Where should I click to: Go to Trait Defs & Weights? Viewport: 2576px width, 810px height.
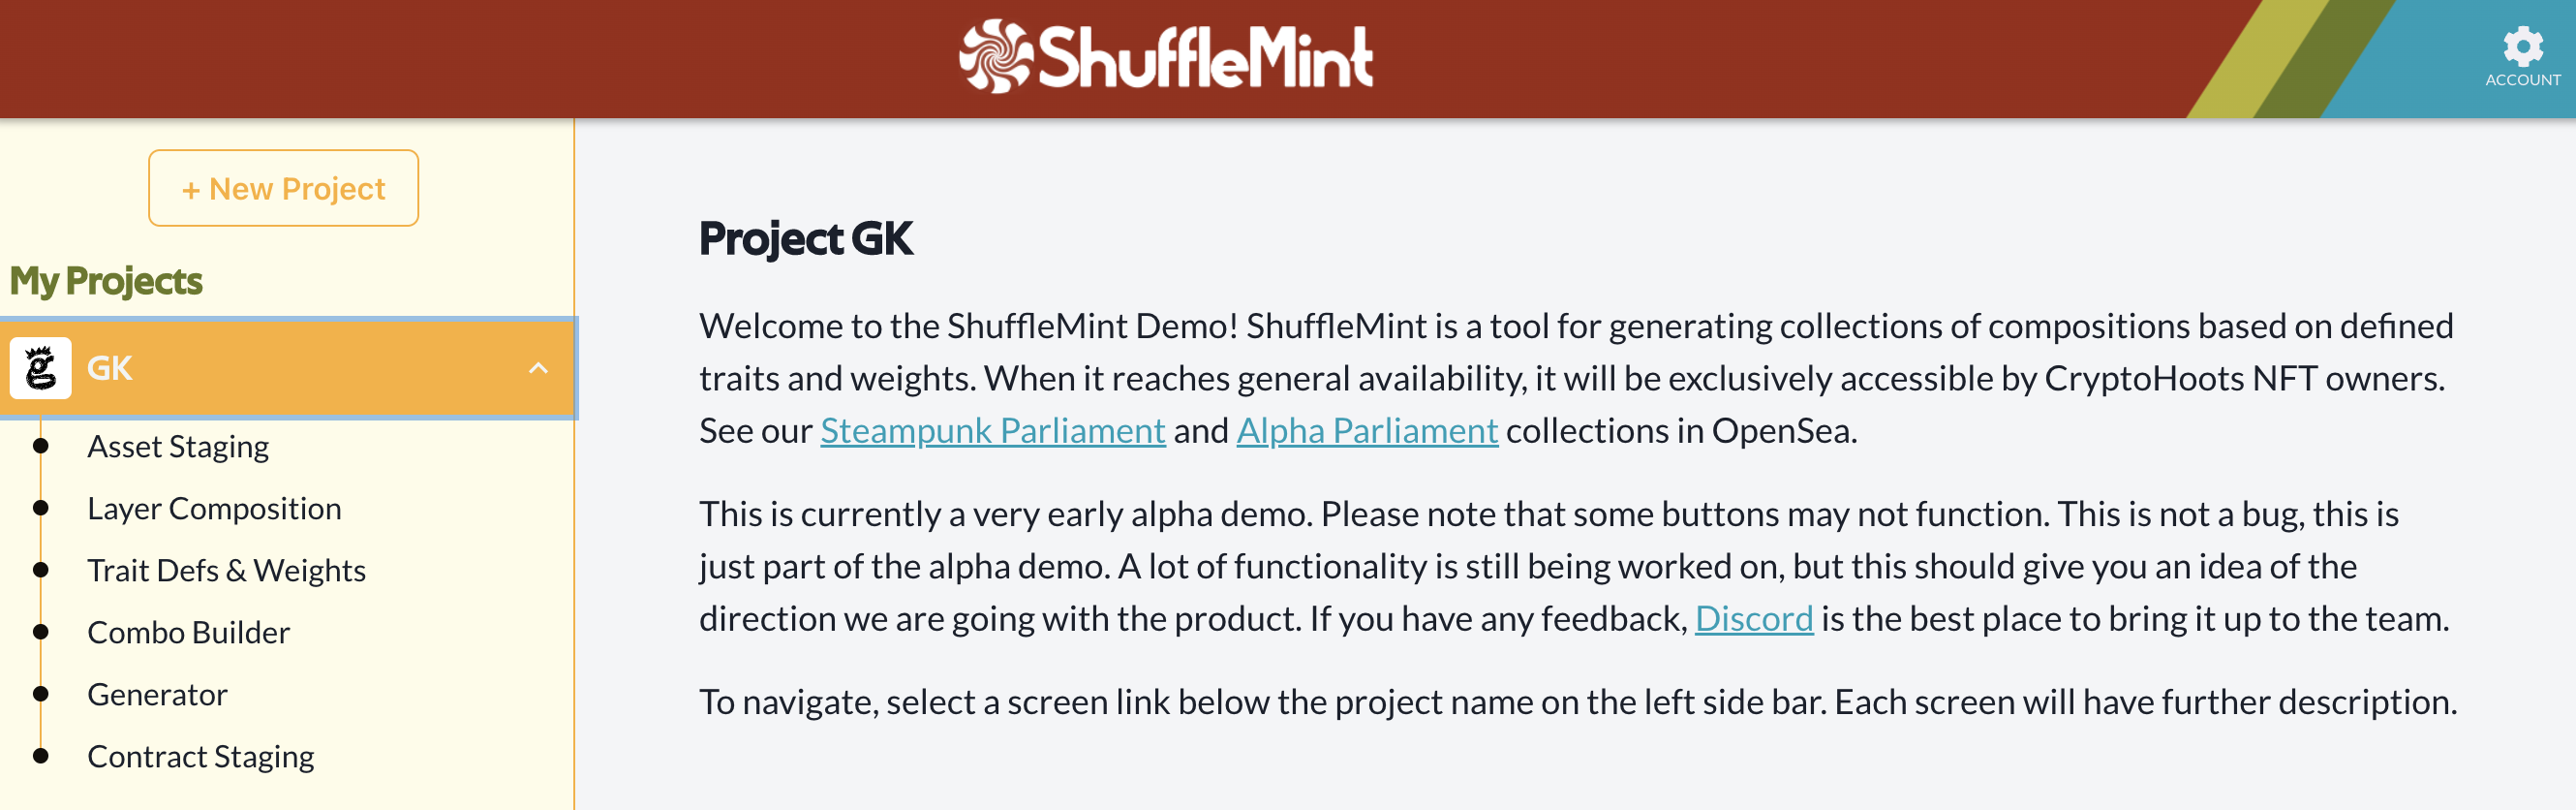(x=226, y=570)
